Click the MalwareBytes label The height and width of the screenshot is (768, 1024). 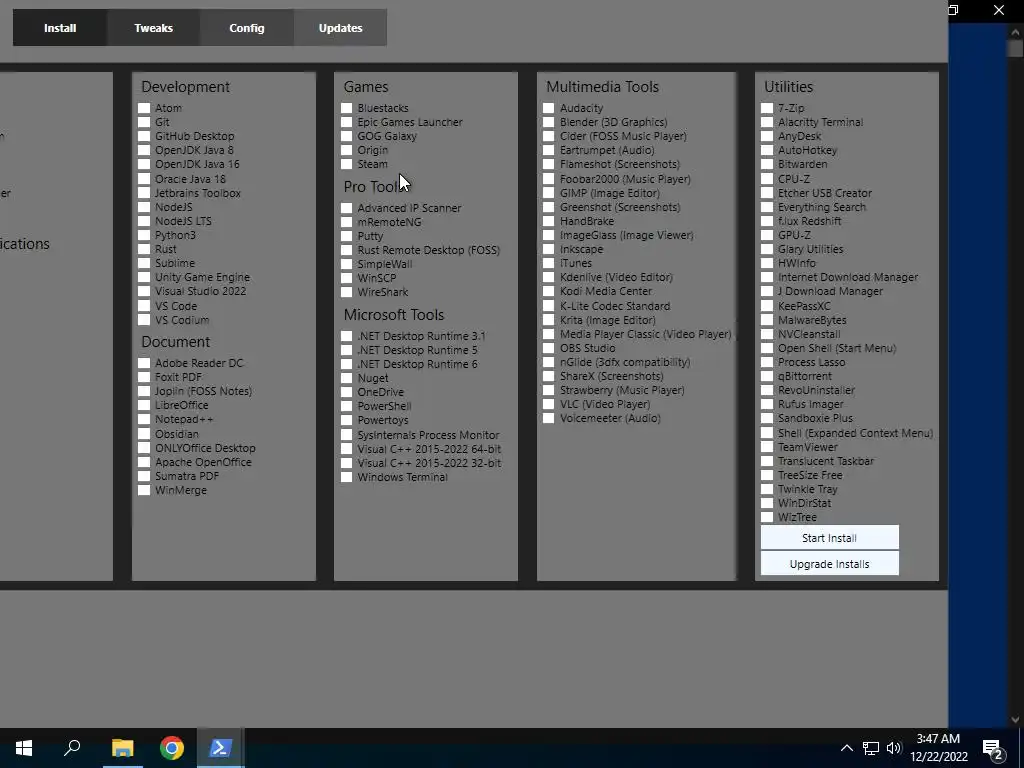[x=812, y=320]
